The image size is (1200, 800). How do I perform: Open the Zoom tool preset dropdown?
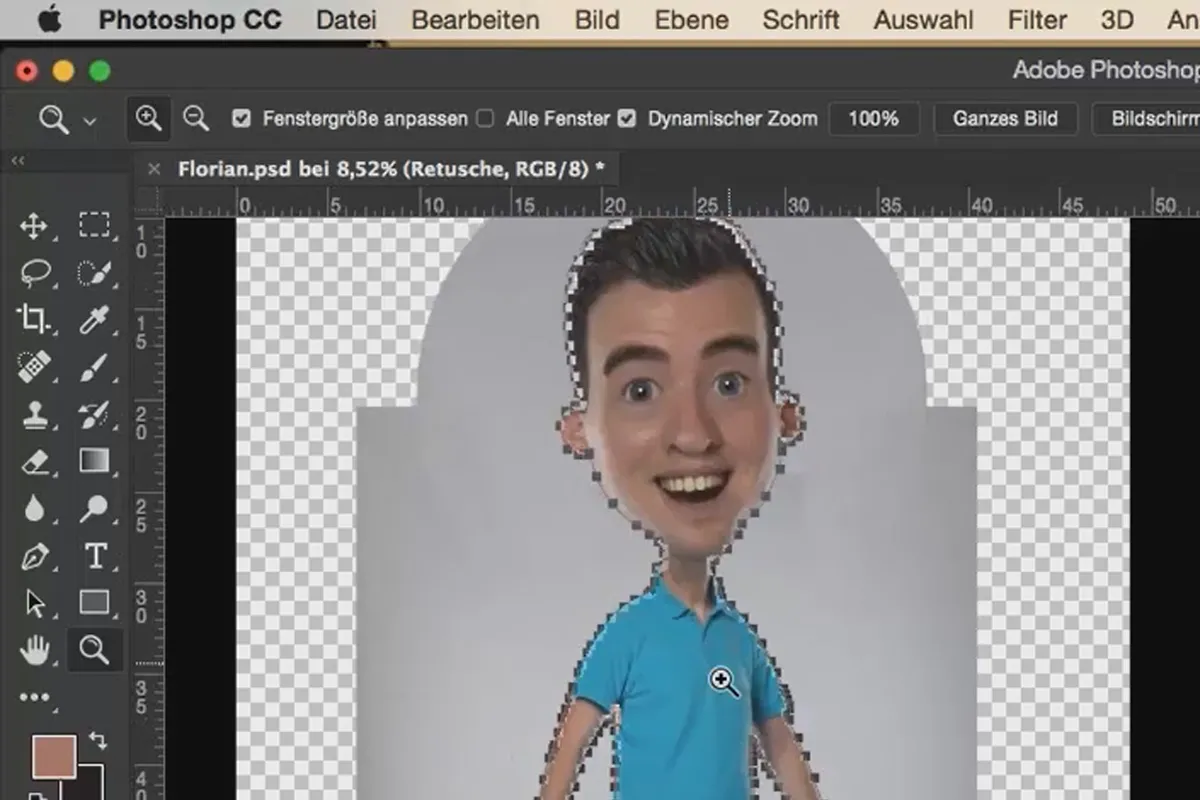(x=66, y=120)
